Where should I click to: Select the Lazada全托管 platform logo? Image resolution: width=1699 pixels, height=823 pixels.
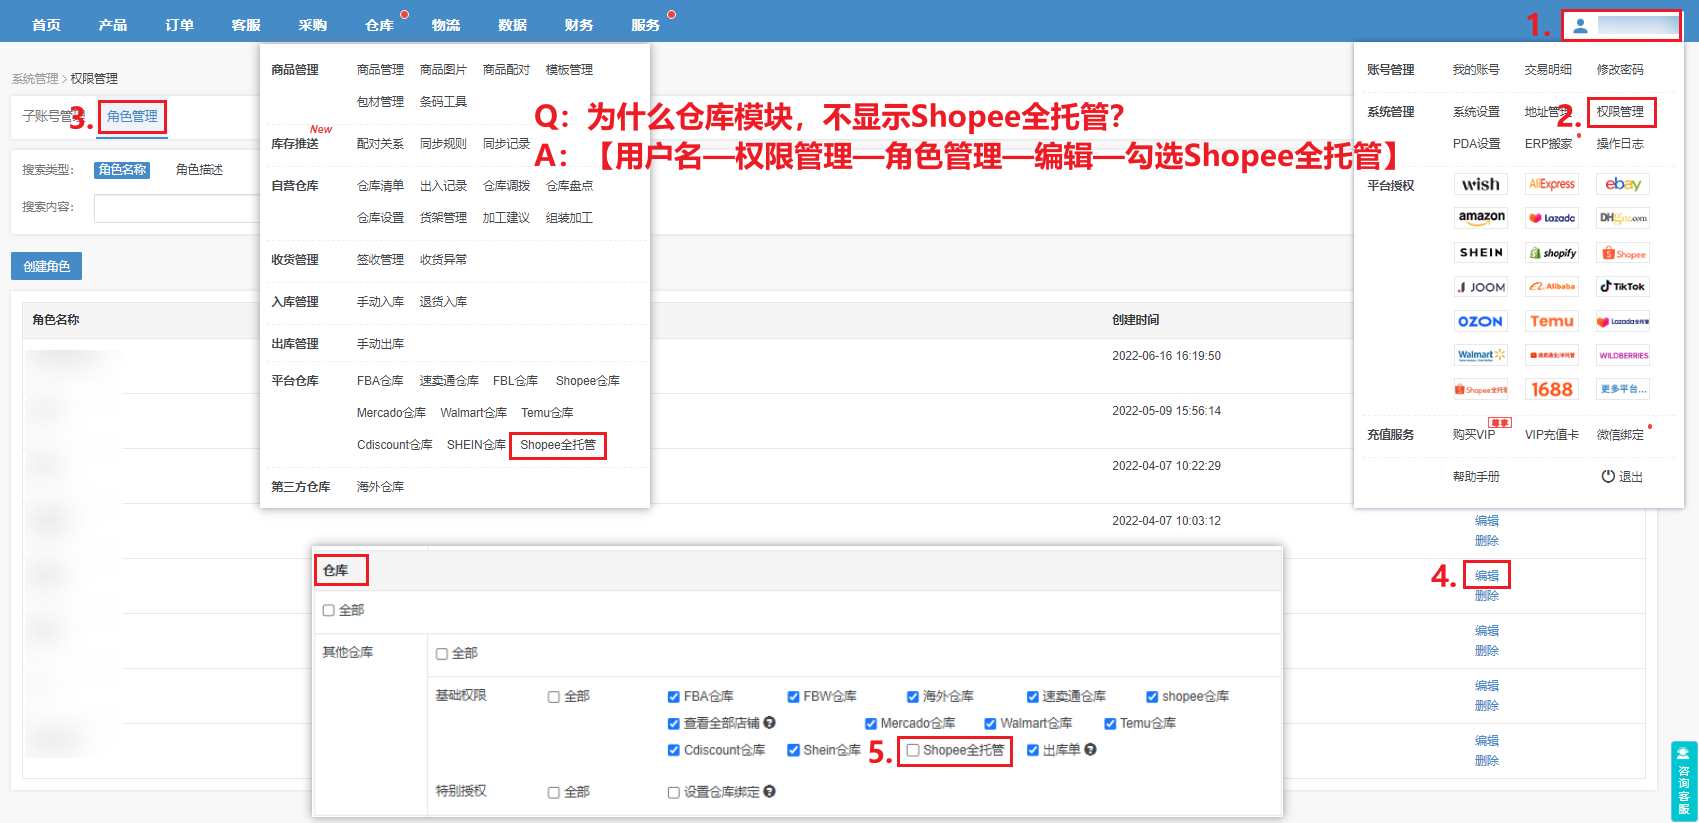tap(1623, 321)
